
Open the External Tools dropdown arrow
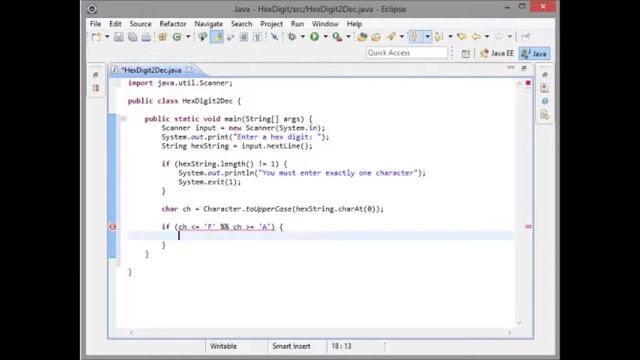[x=348, y=37]
